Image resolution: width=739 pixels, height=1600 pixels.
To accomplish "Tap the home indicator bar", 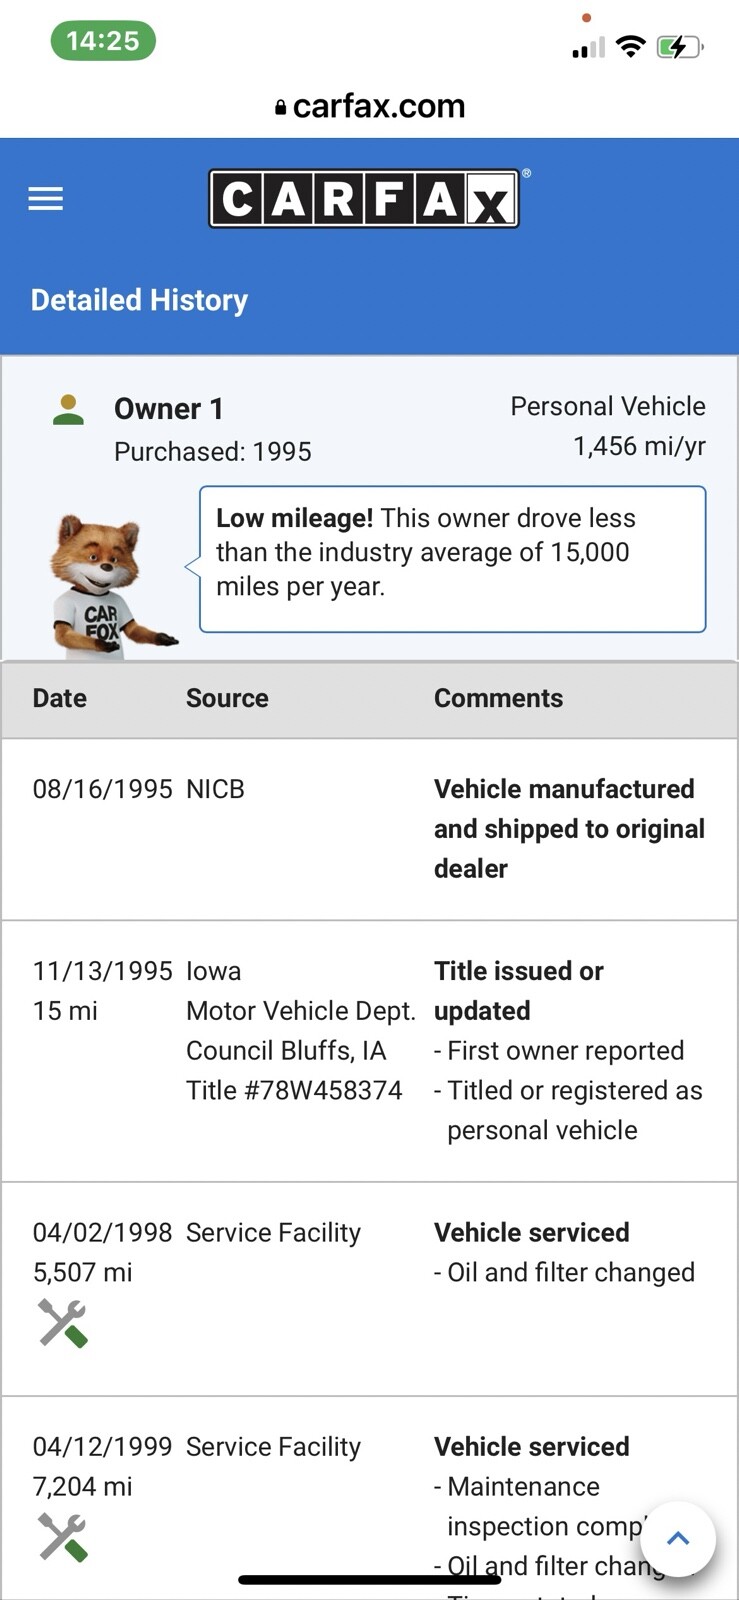I will [369, 1580].
